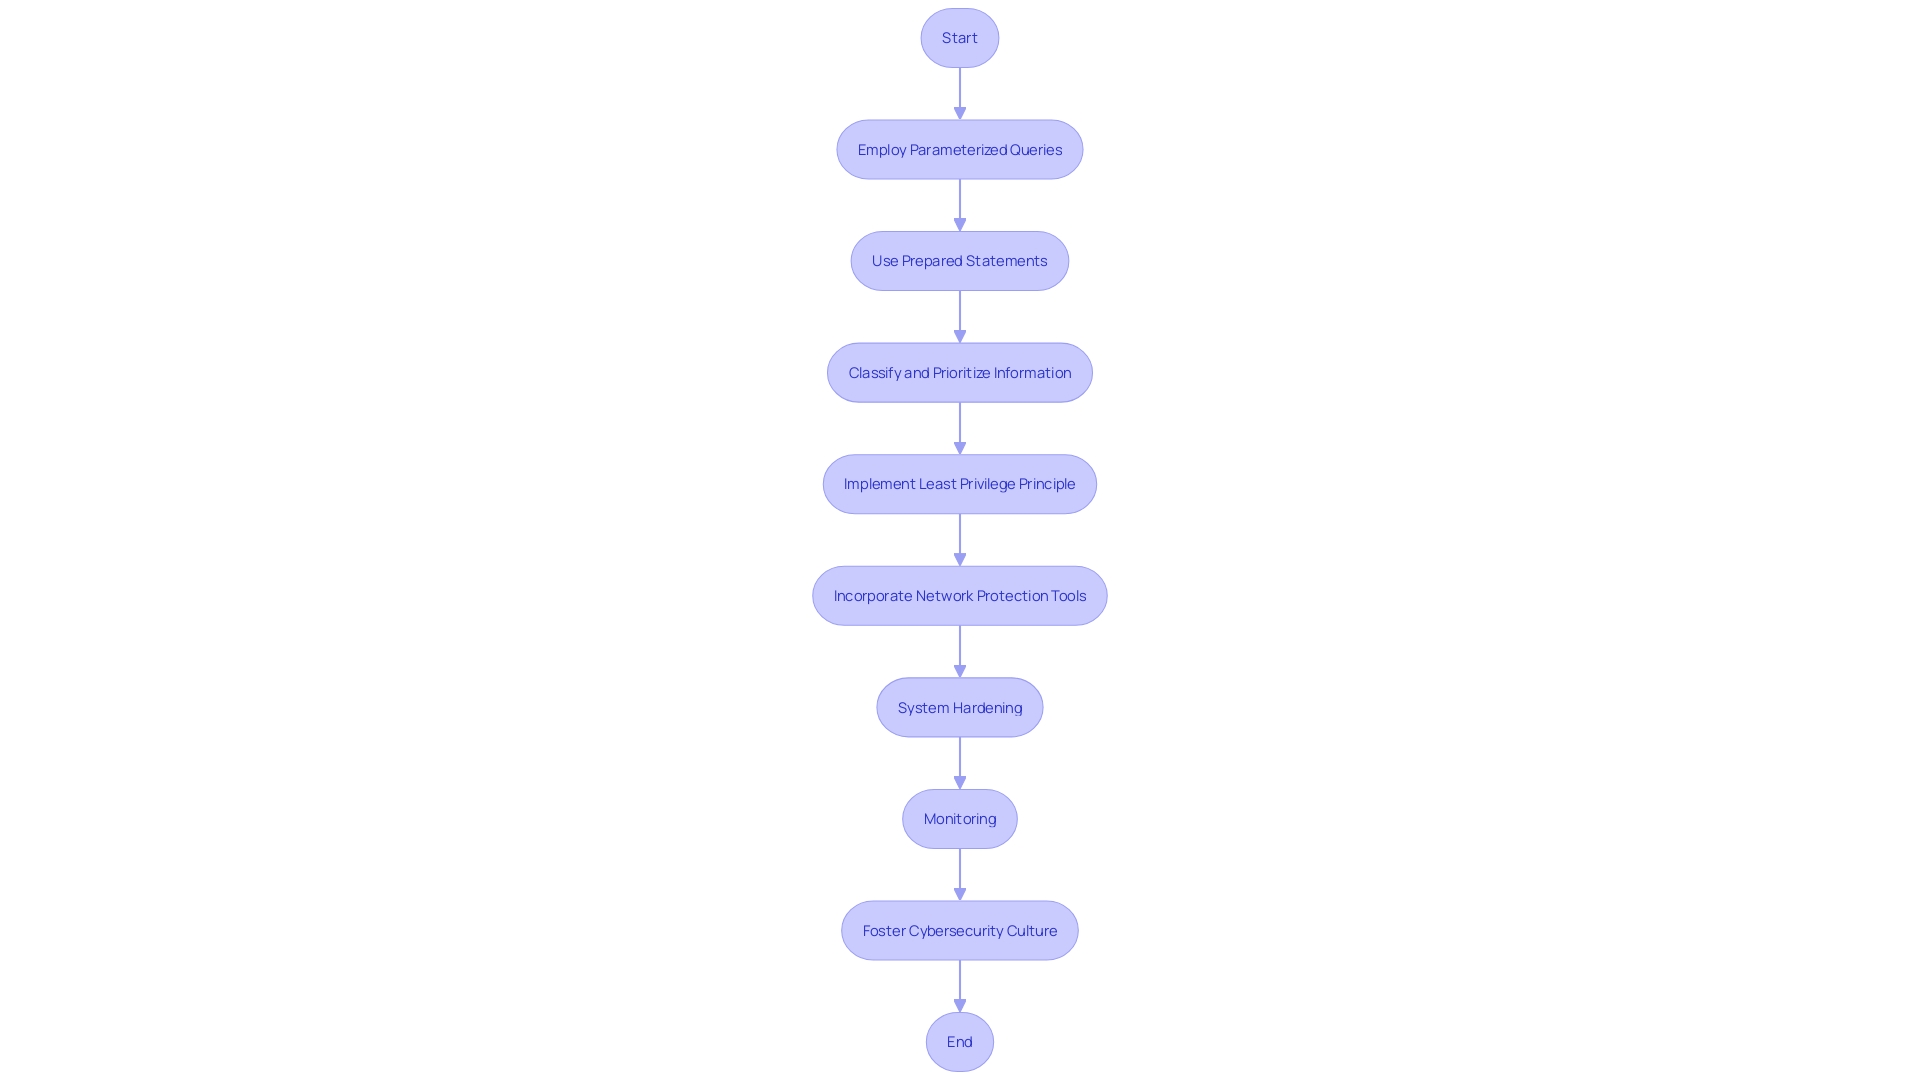Image resolution: width=1920 pixels, height=1080 pixels.
Task: Click the Incorporate Network Protection Tools node
Action: (x=960, y=595)
